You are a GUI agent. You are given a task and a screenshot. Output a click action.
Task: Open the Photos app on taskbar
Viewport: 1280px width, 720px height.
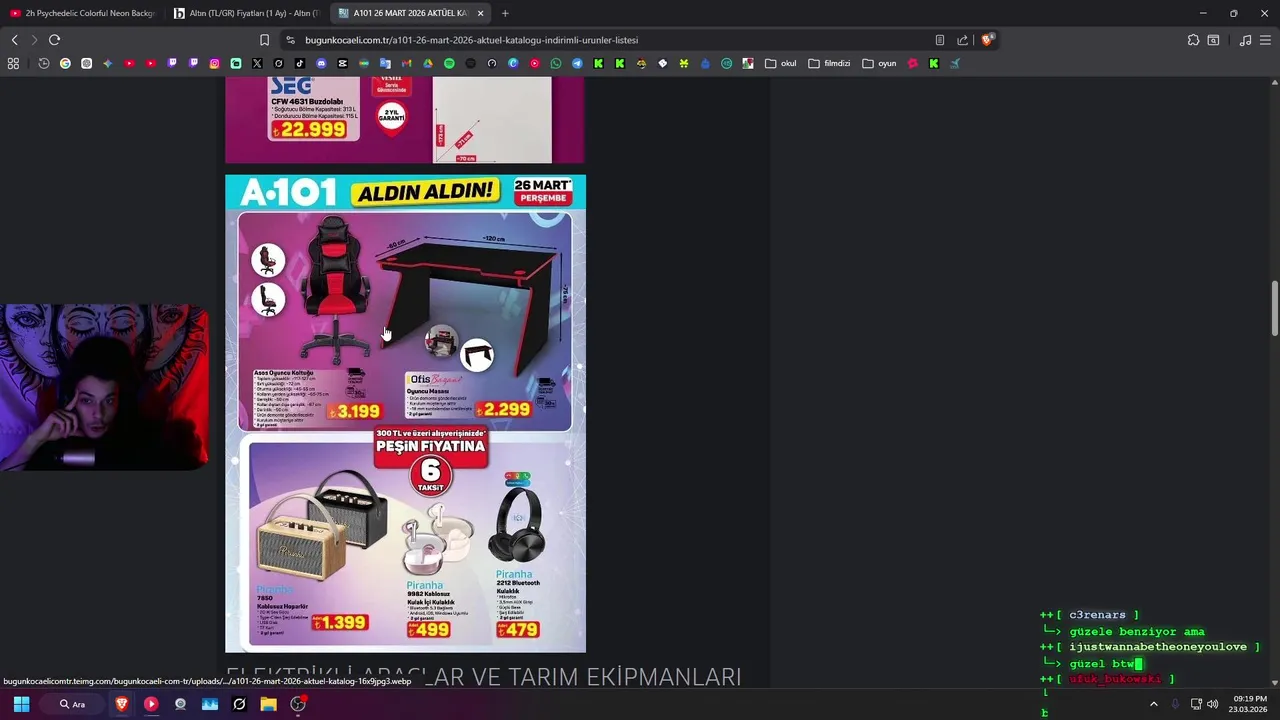(210, 704)
